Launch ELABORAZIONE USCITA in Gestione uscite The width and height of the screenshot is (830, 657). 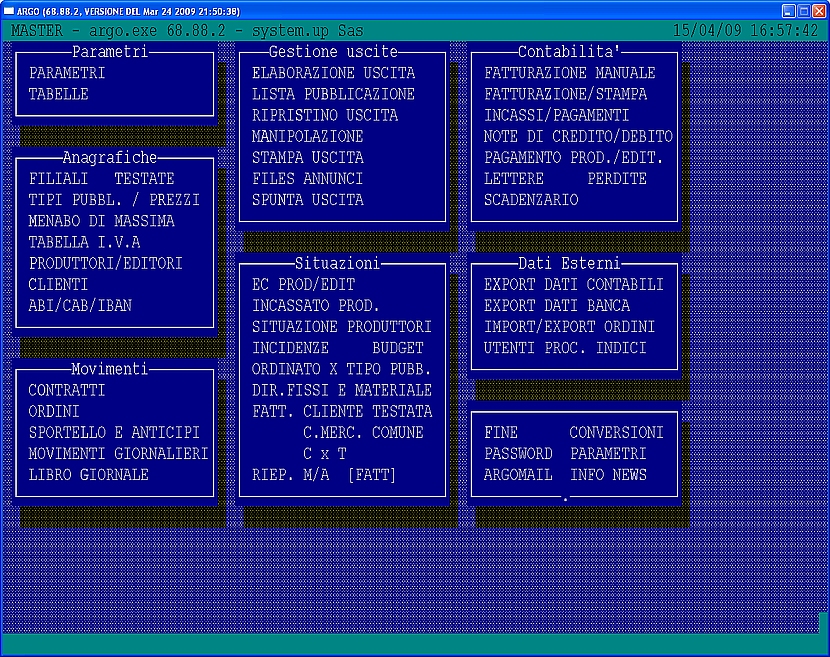(333, 73)
